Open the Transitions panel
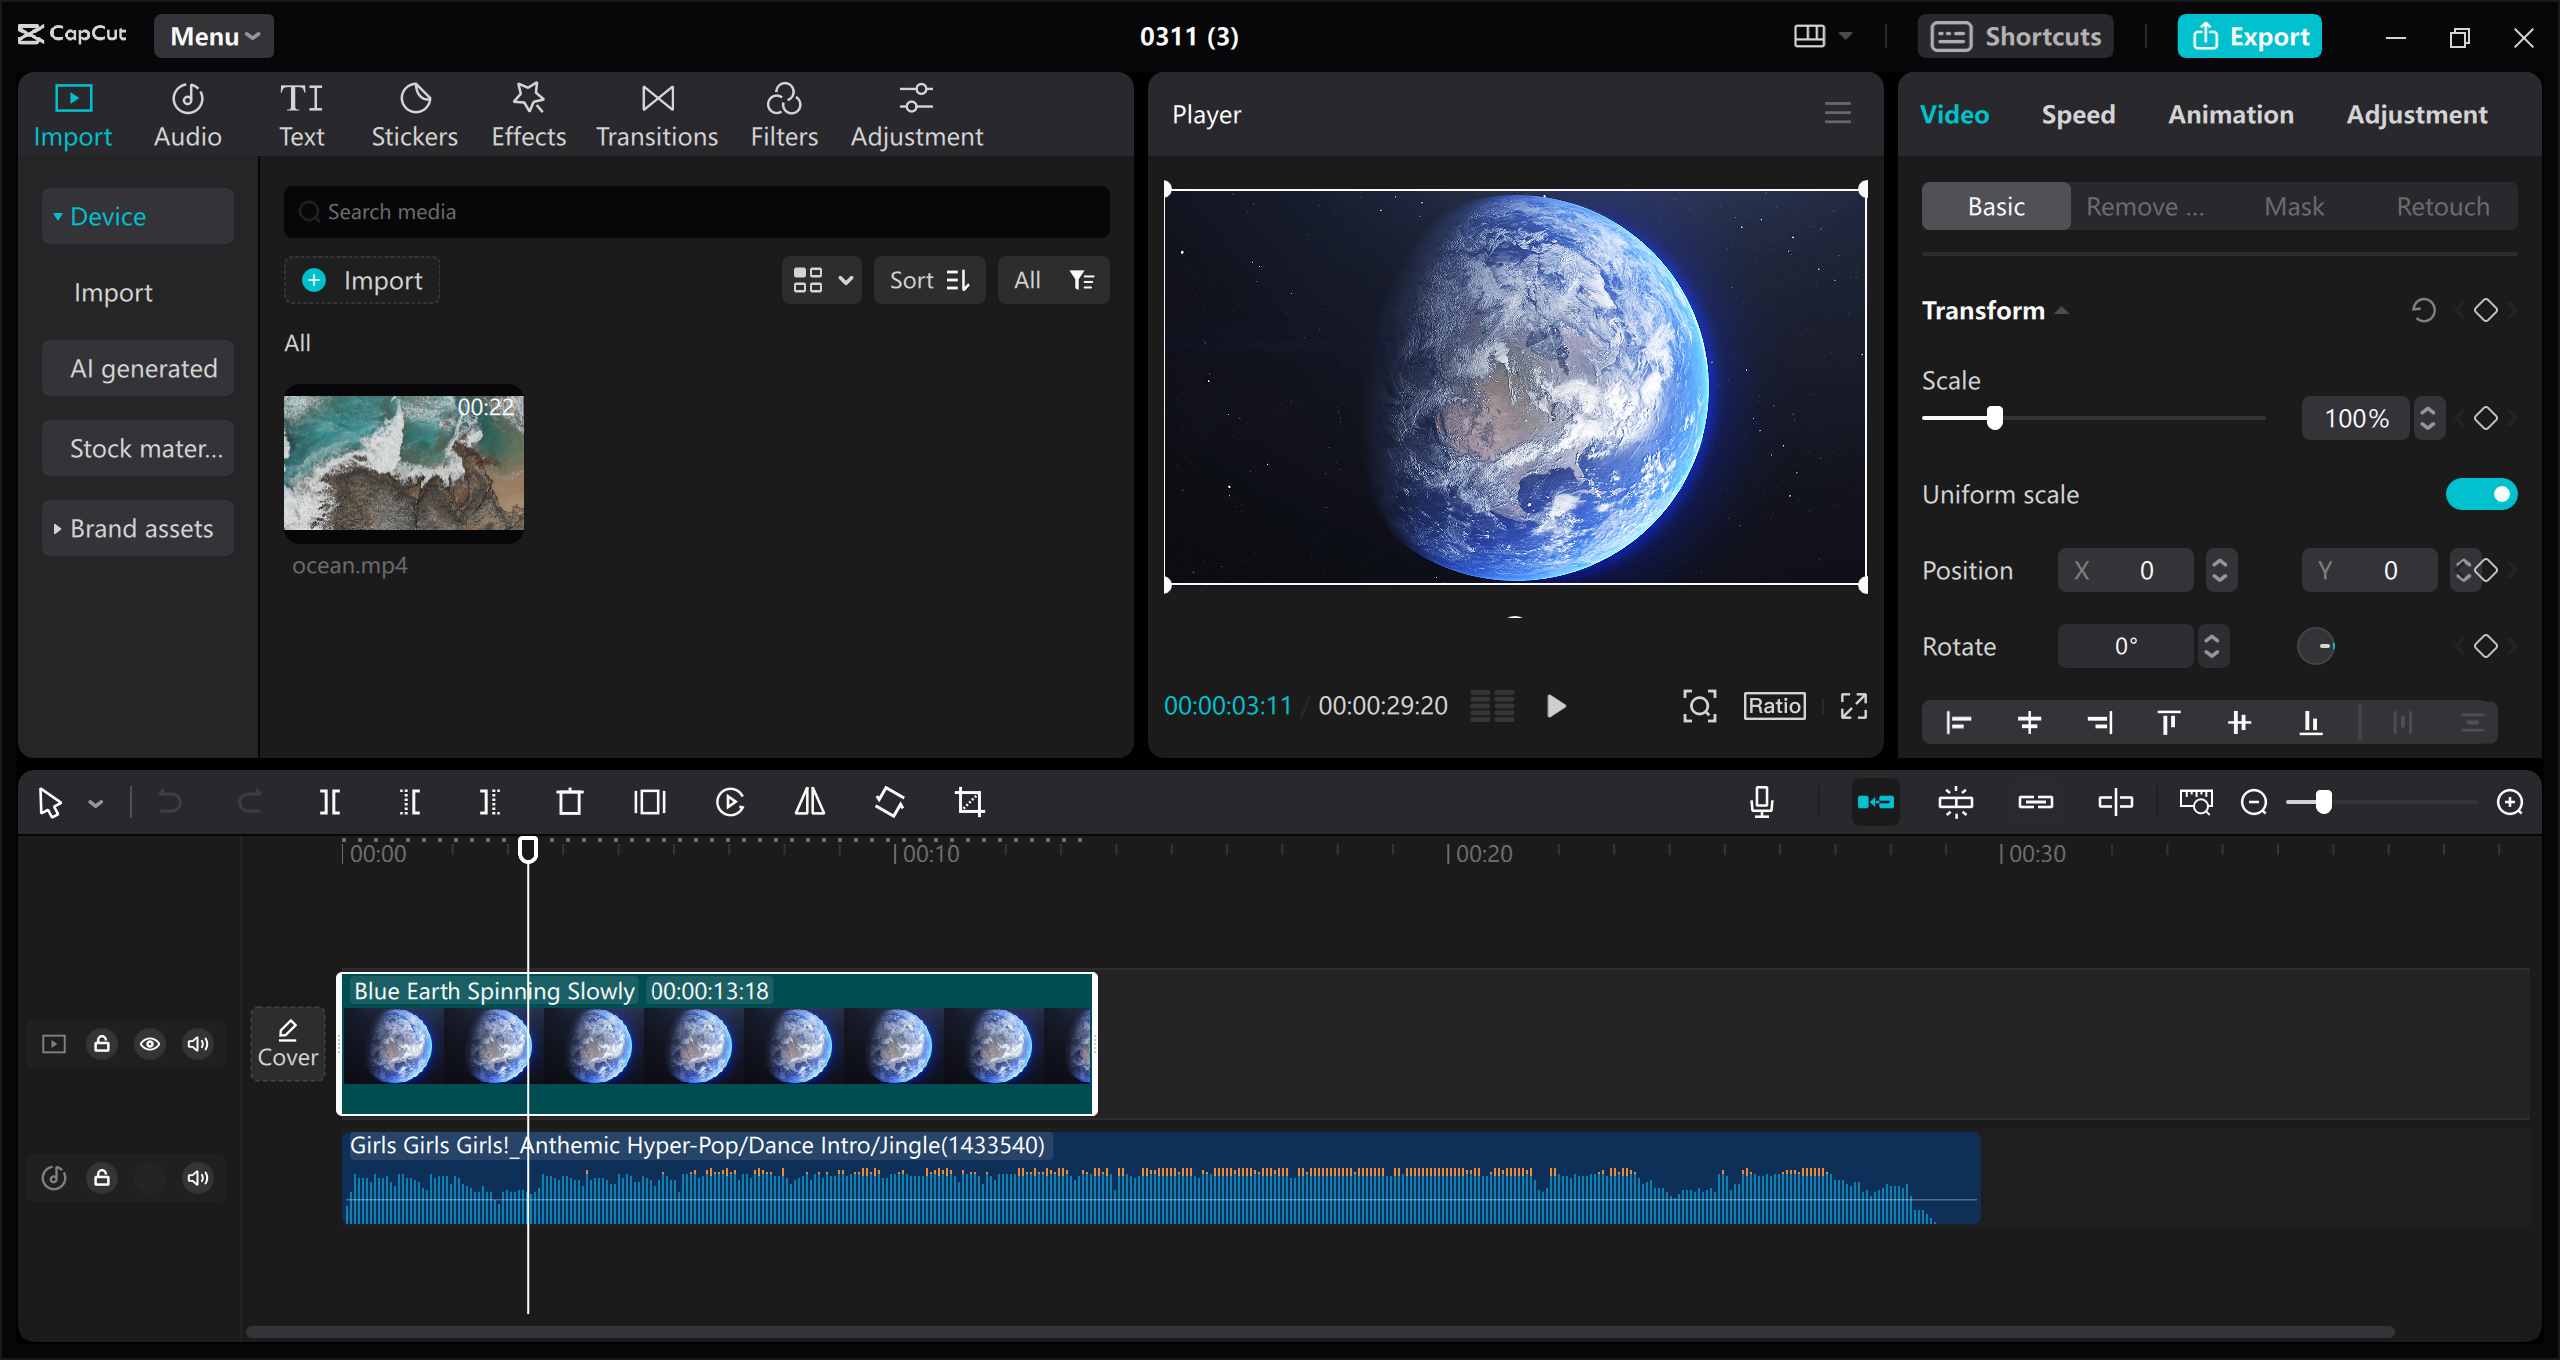Image resolution: width=2560 pixels, height=1360 pixels. click(656, 113)
